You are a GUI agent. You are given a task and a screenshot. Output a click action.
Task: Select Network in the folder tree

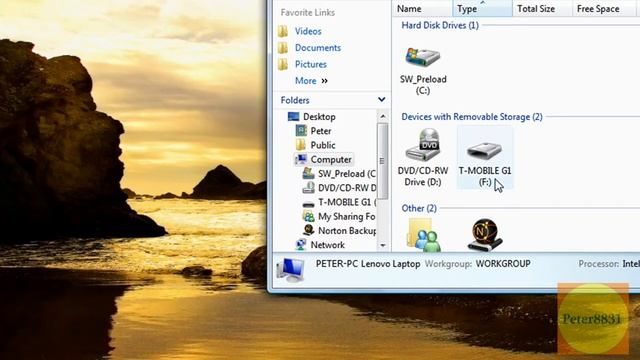(x=328, y=245)
